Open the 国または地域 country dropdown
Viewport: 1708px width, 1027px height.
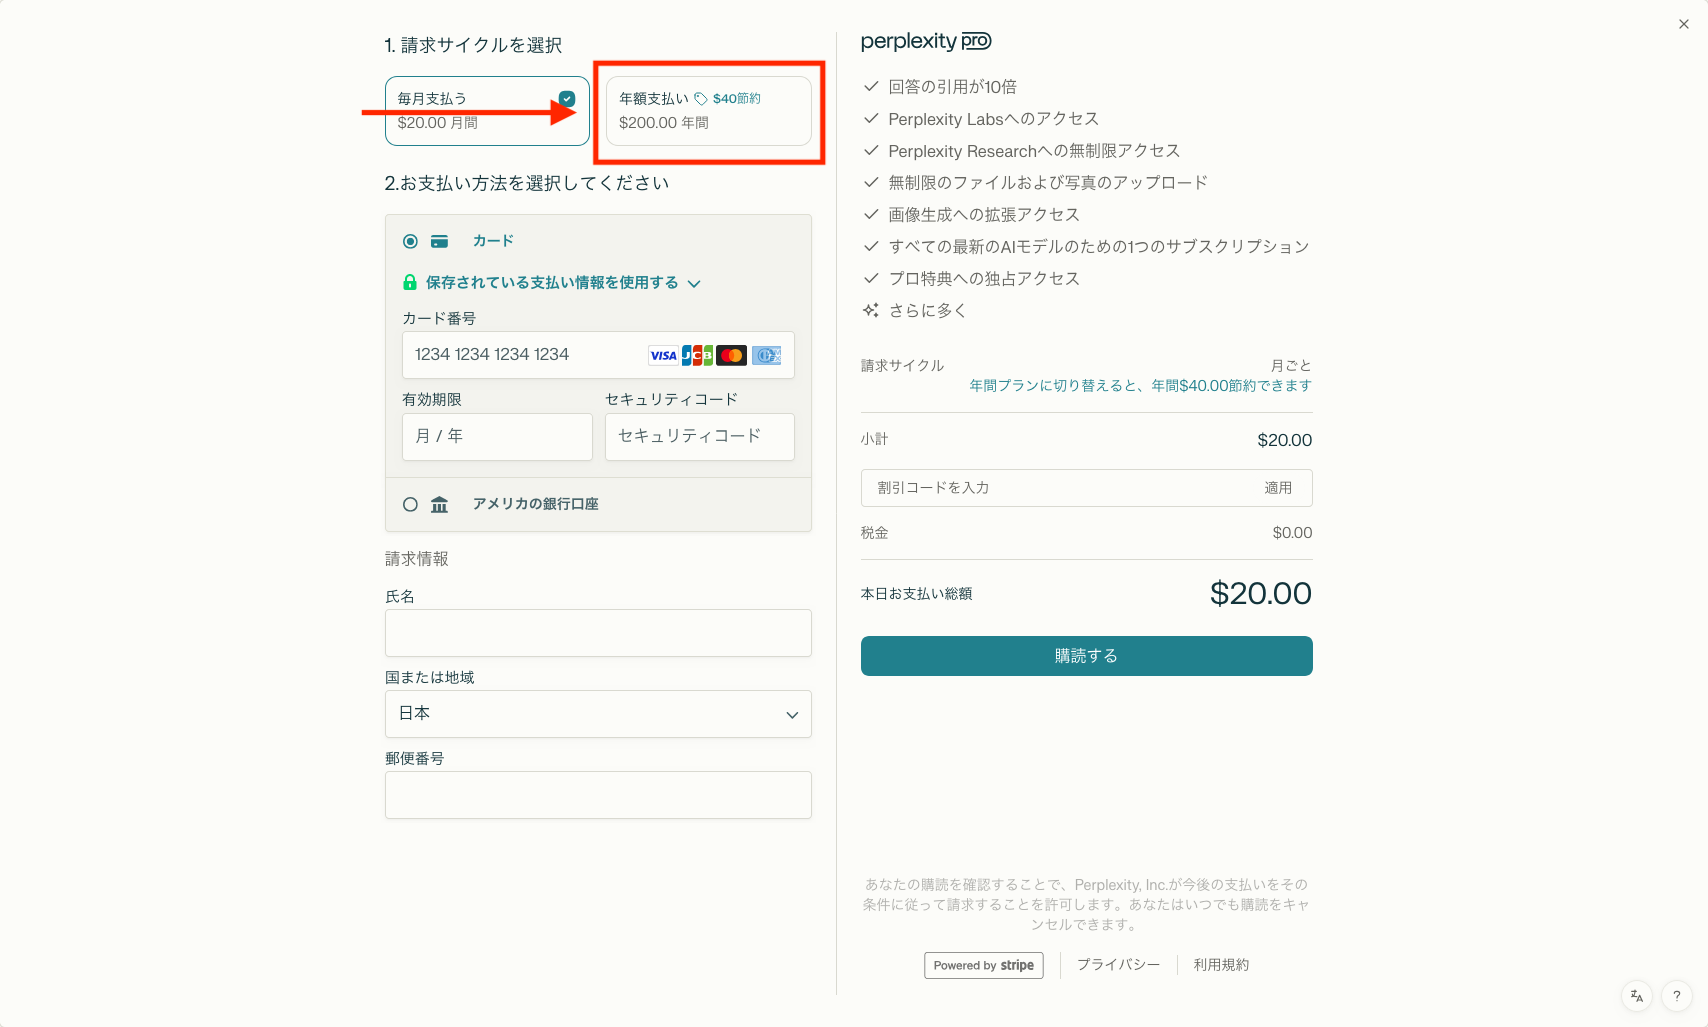point(597,714)
